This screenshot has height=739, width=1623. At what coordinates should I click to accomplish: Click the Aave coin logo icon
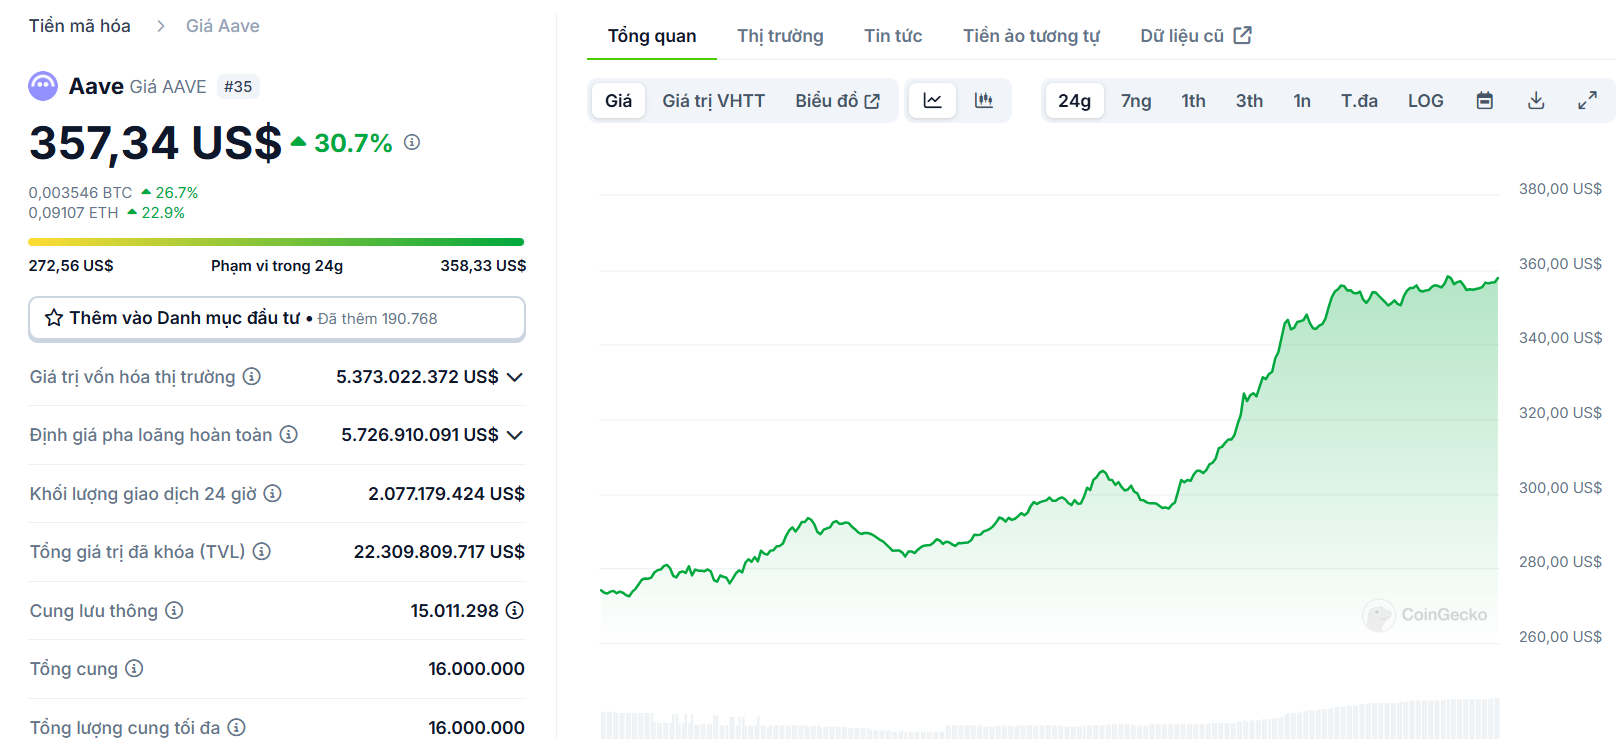tap(43, 86)
